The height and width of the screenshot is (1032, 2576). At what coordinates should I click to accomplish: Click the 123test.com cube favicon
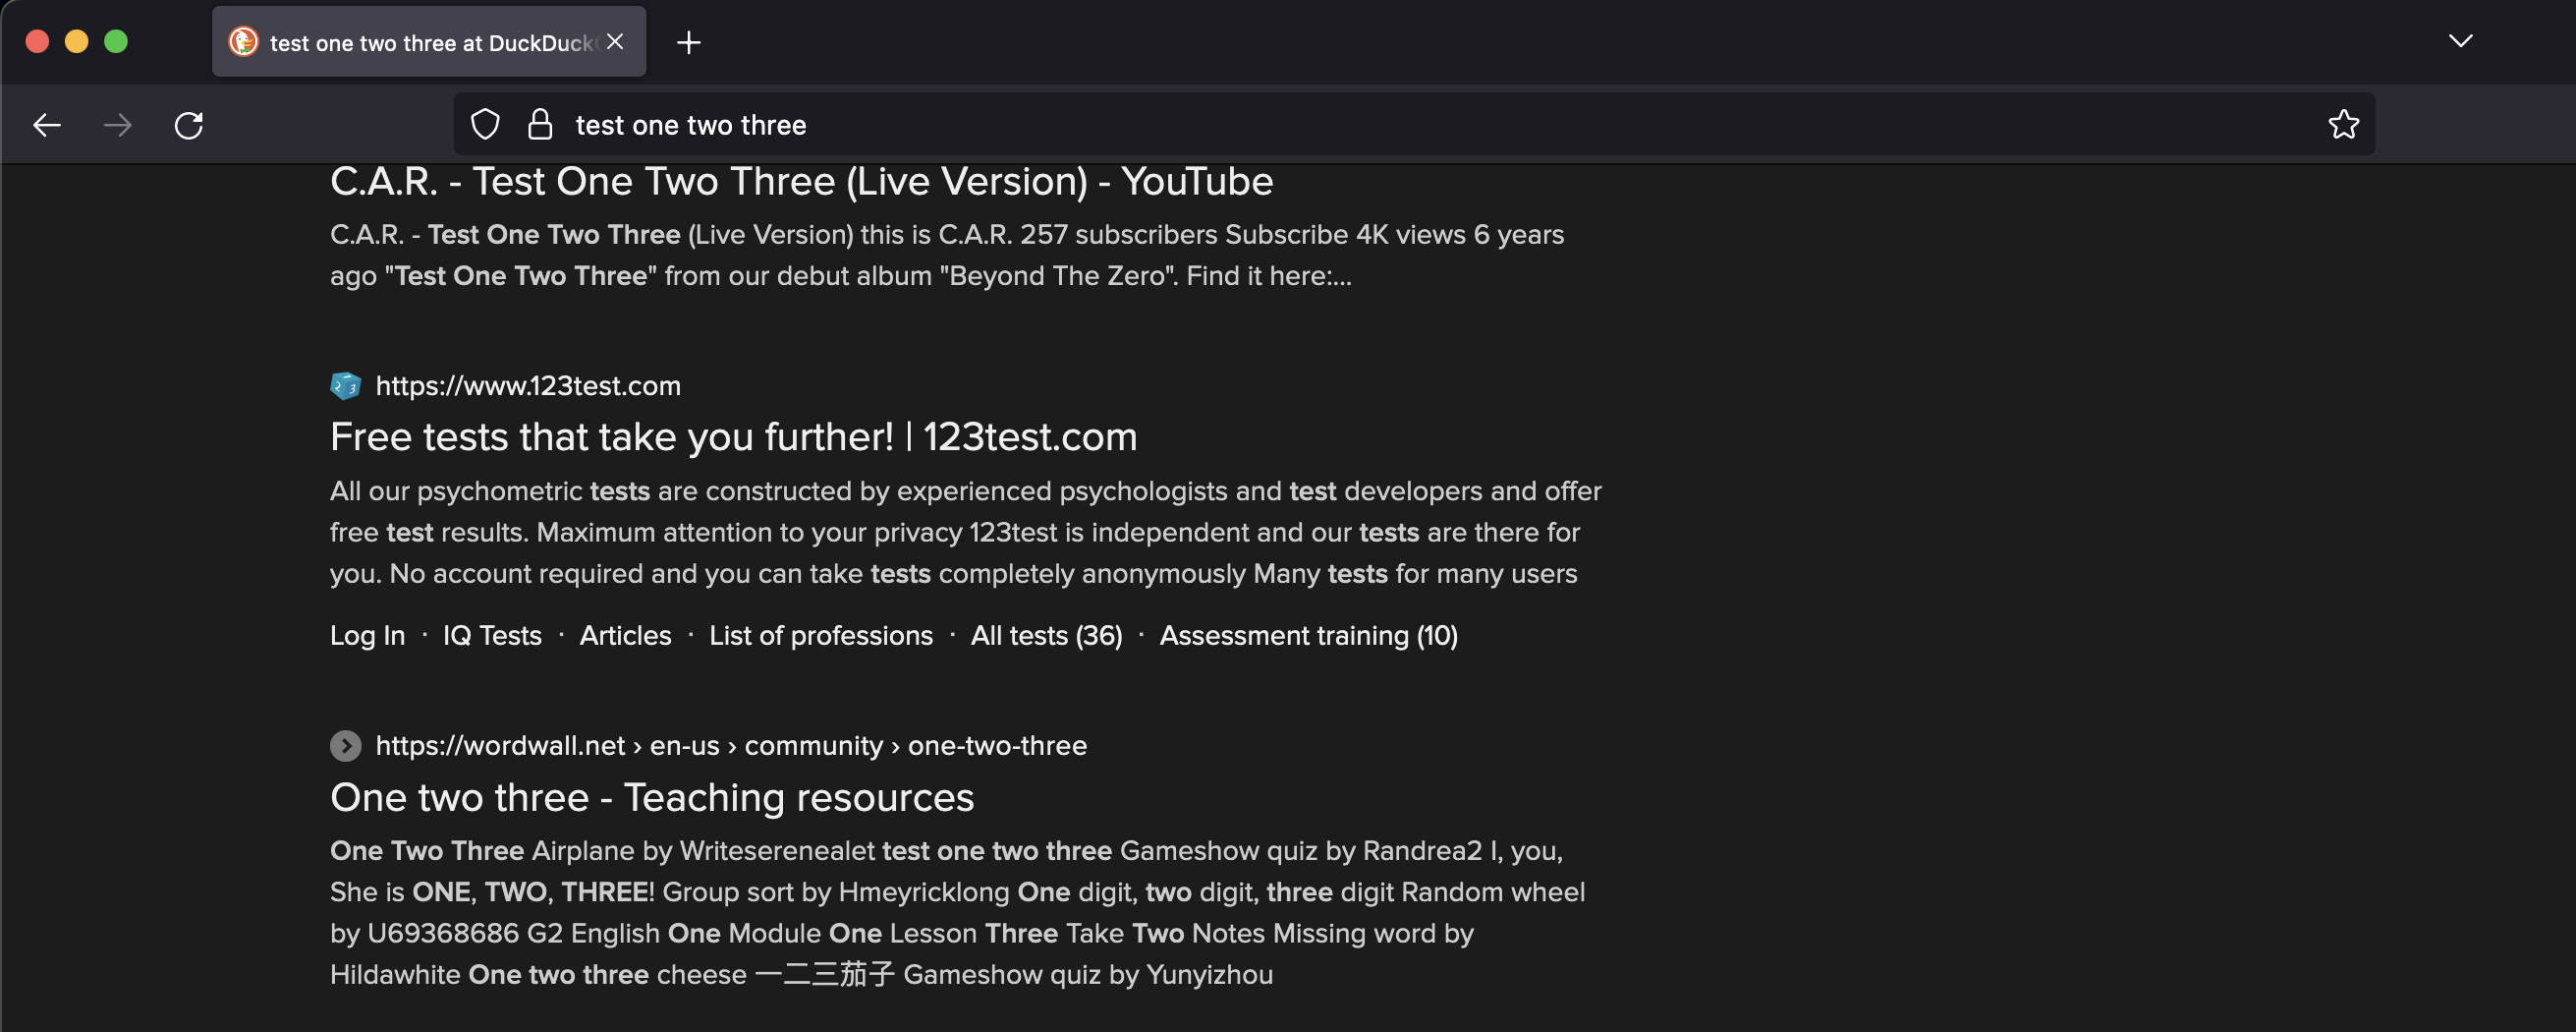pyautogui.click(x=345, y=385)
